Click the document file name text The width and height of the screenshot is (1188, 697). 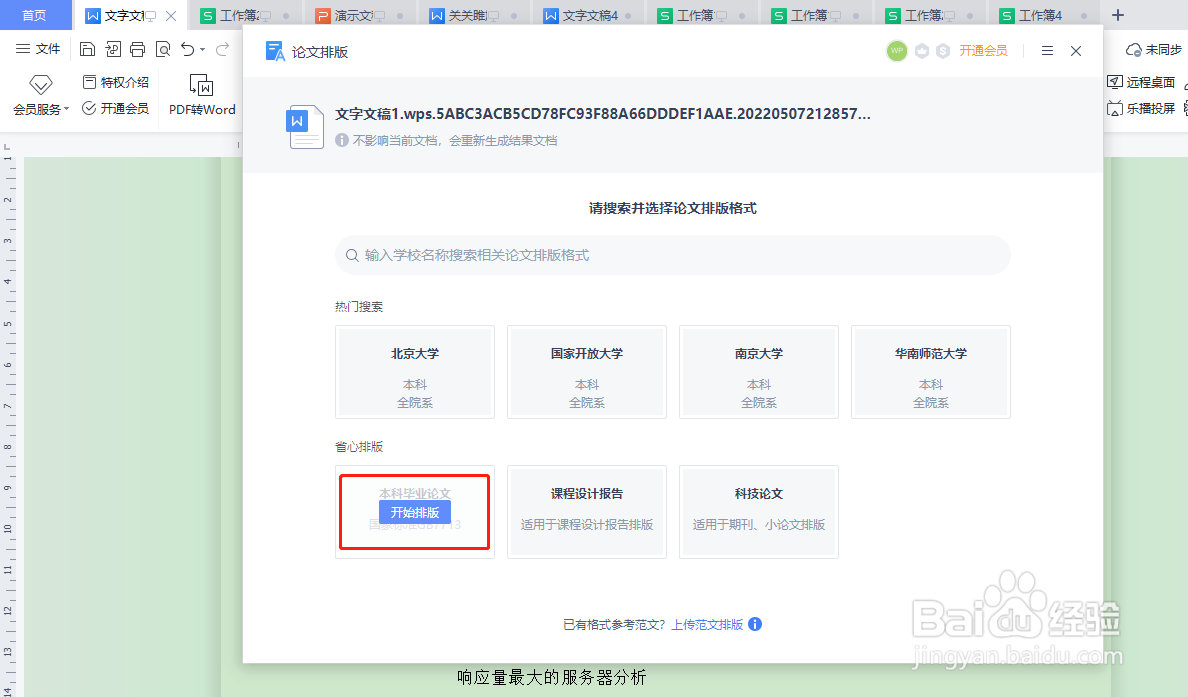click(602, 114)
